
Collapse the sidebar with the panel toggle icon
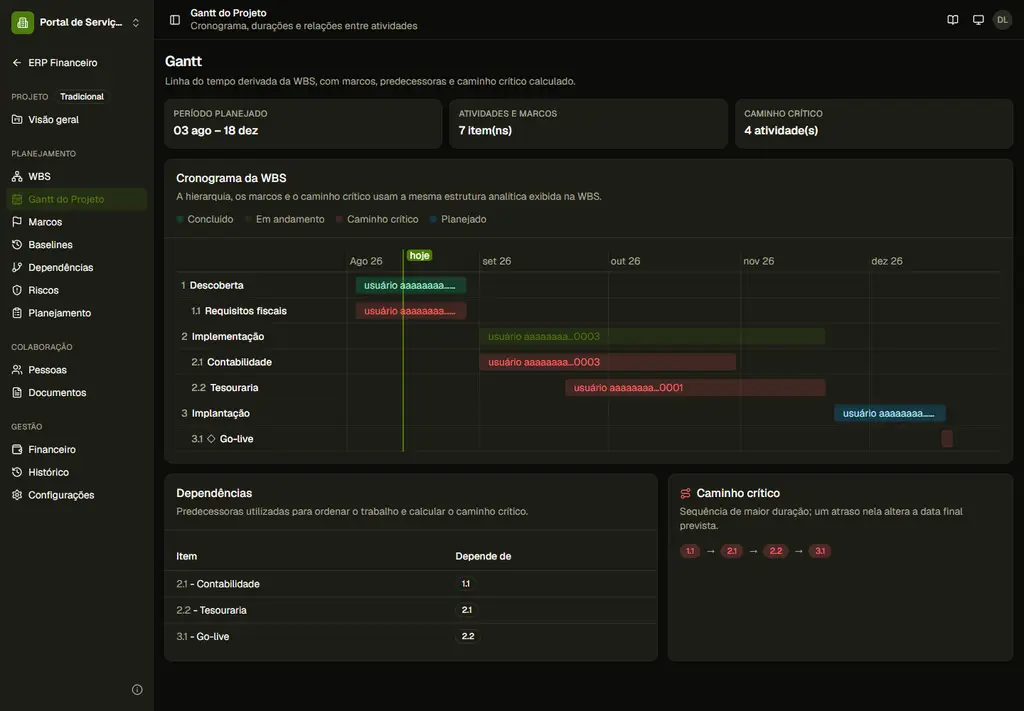[175, 20]
